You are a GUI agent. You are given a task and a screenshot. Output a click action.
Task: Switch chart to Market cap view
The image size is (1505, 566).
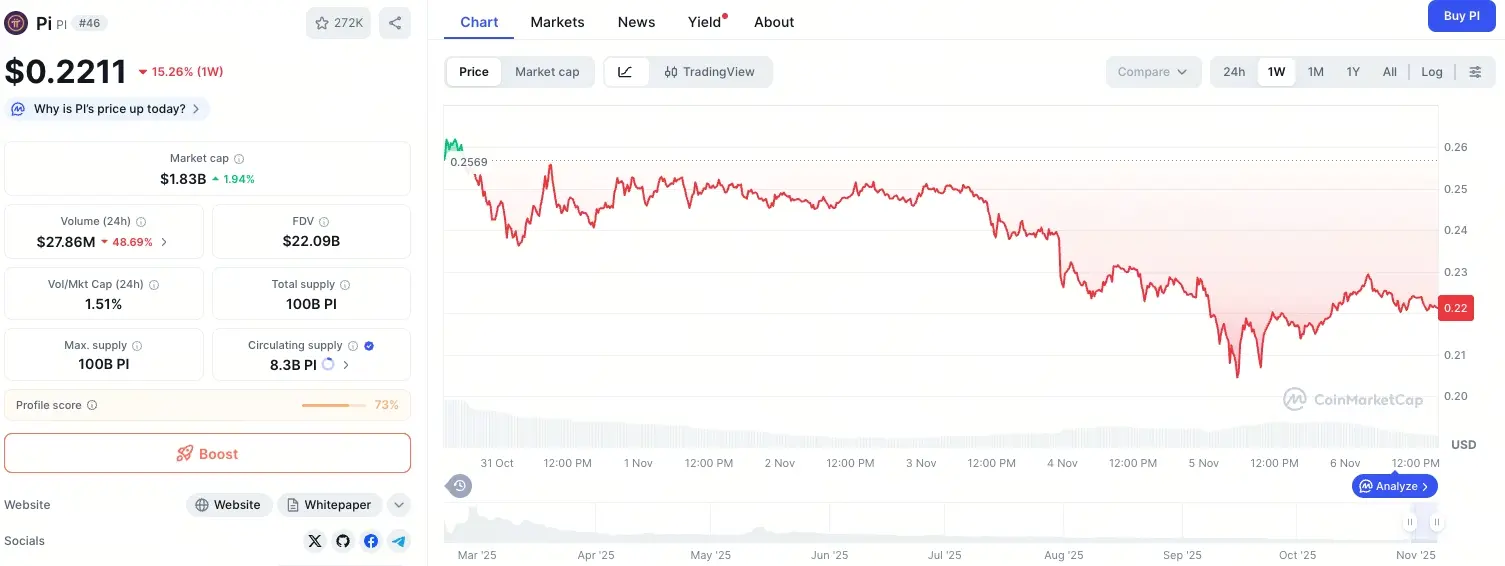547,72
